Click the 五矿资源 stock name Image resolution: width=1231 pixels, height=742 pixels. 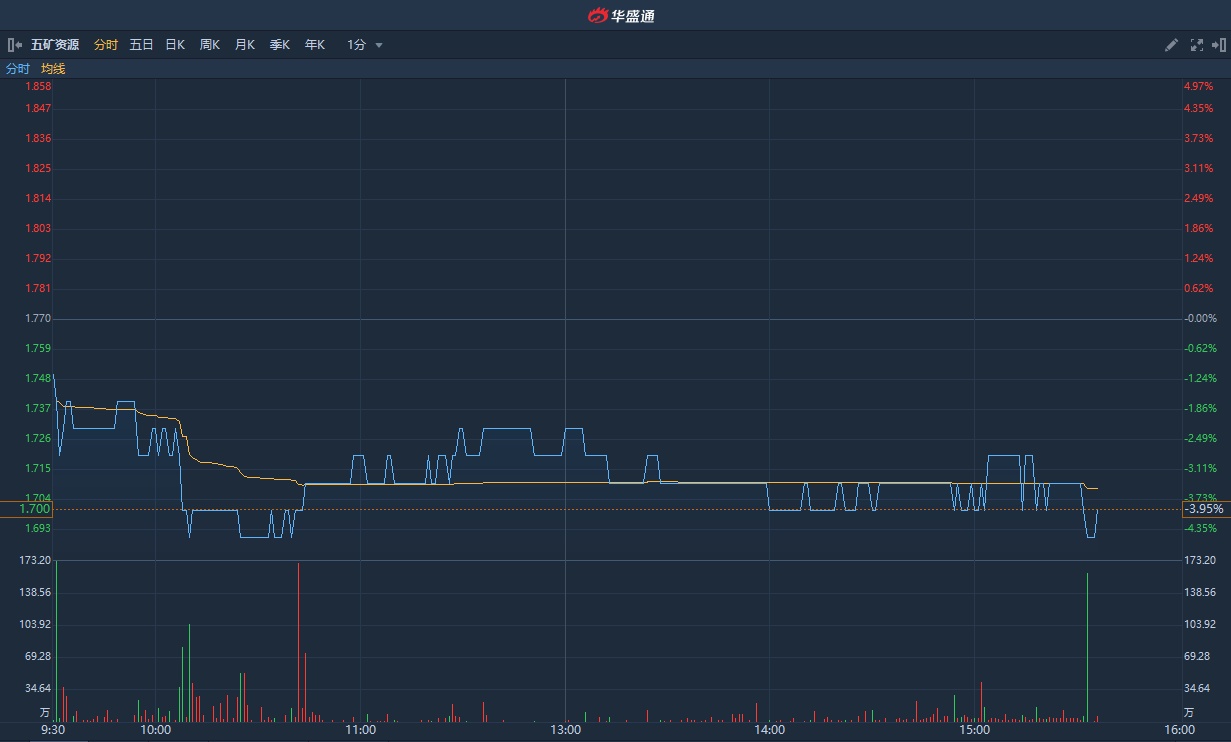click(55, 45)
